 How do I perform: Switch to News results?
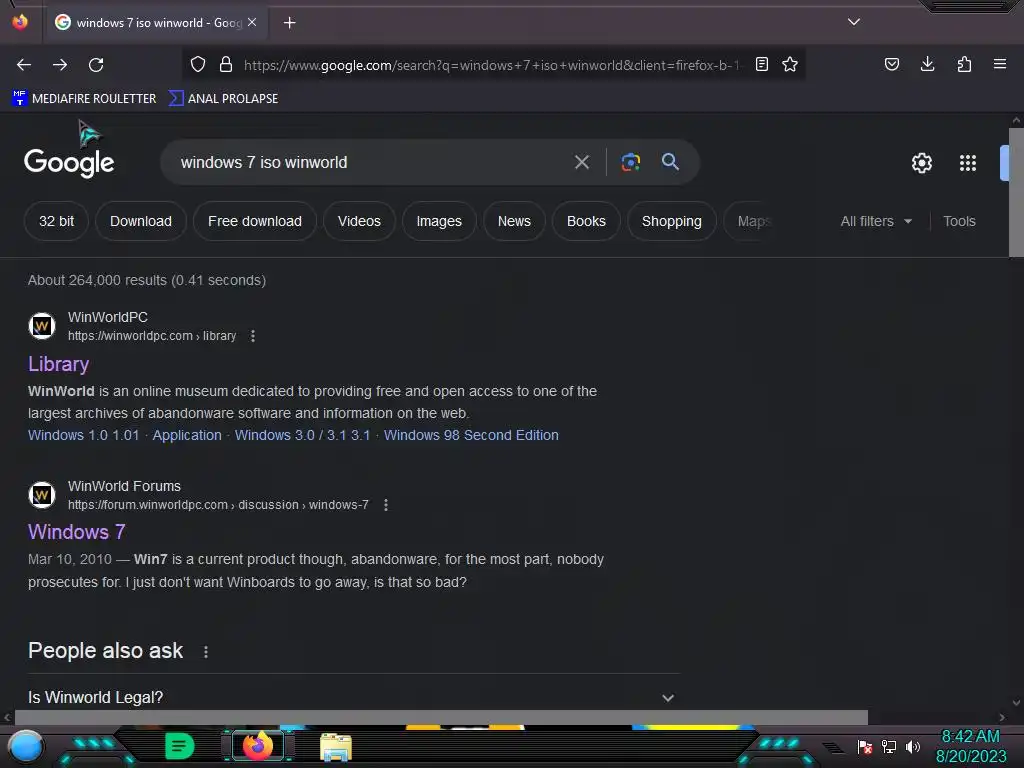[514, 221]
